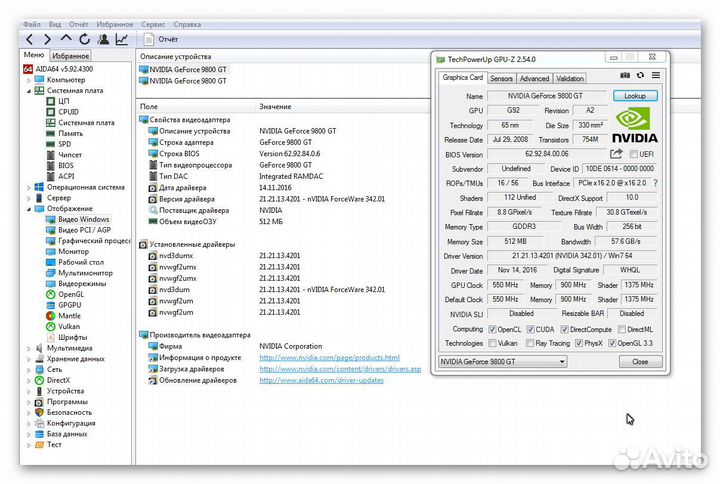Click the user profile icon in toolbar

102,39
